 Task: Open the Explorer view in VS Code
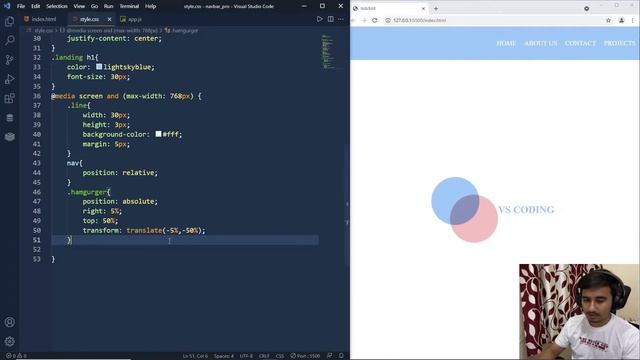tap(9, 21)
